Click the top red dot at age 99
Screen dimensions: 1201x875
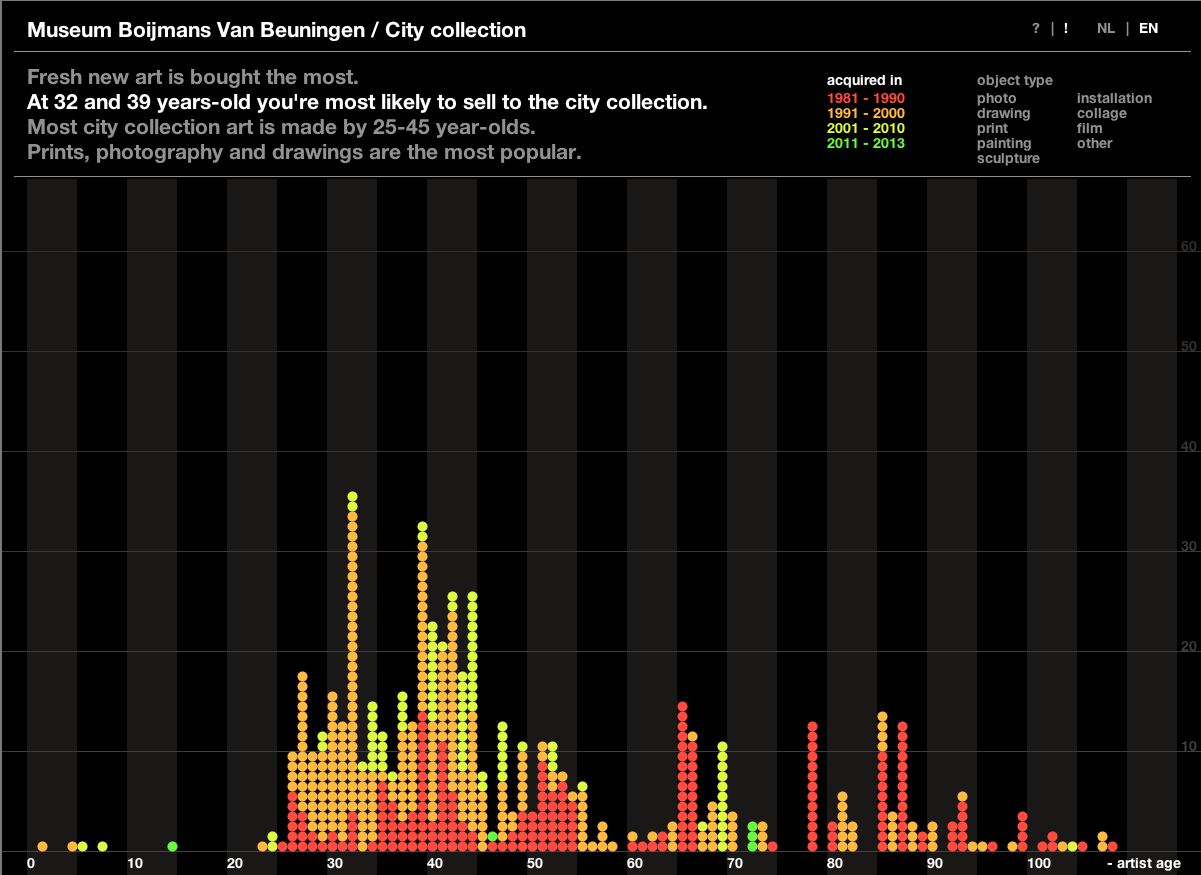(1022, 816)
